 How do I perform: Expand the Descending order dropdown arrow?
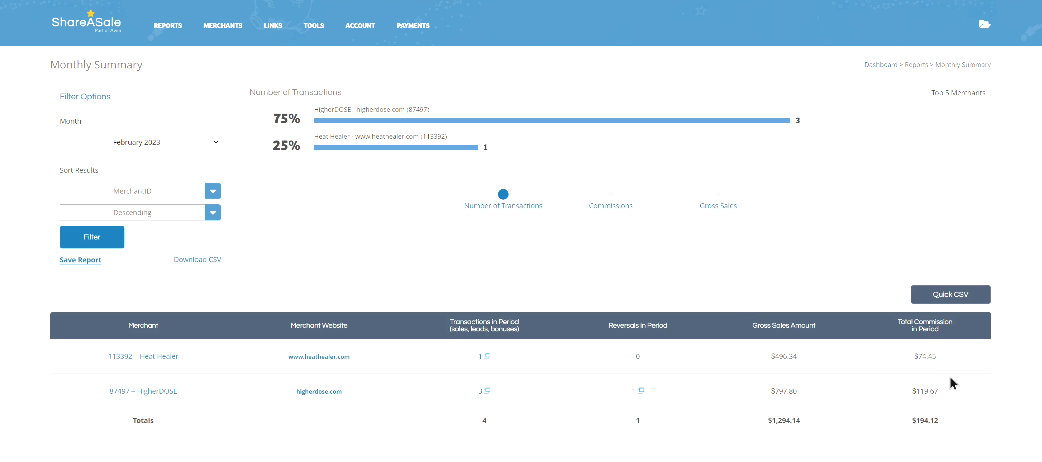(x=213, y=213)
